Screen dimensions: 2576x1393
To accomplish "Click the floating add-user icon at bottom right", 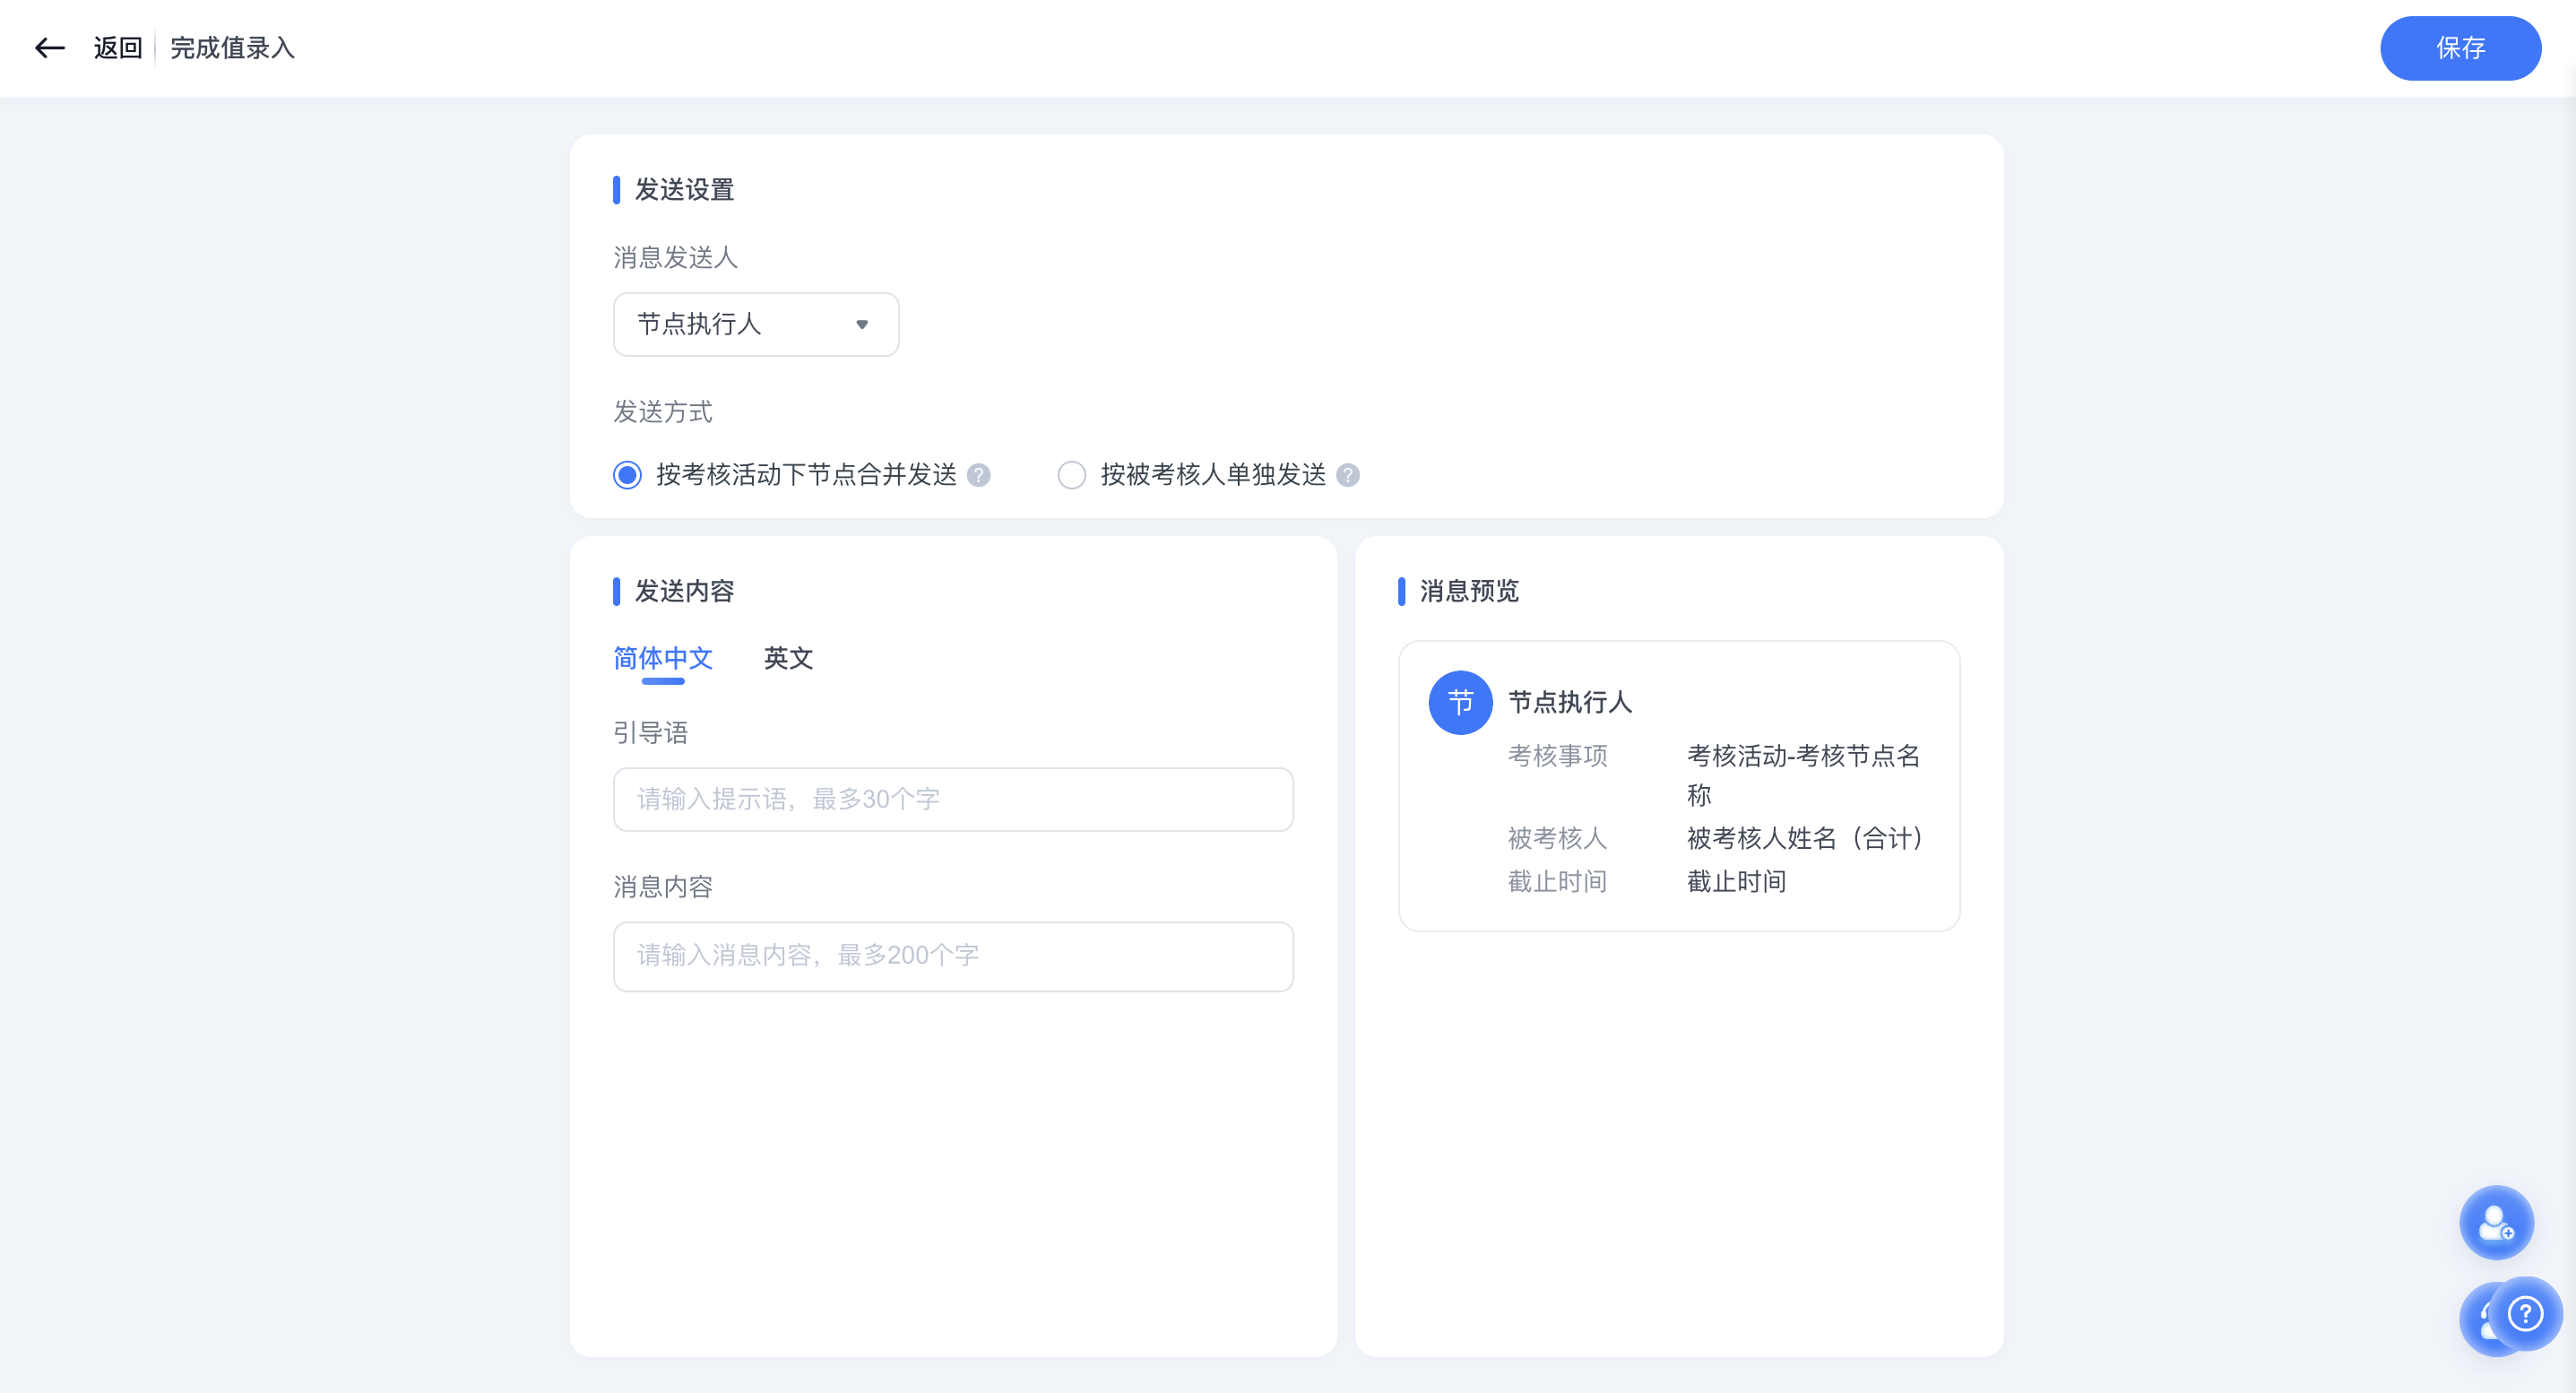I will tap(2496, 1222).
